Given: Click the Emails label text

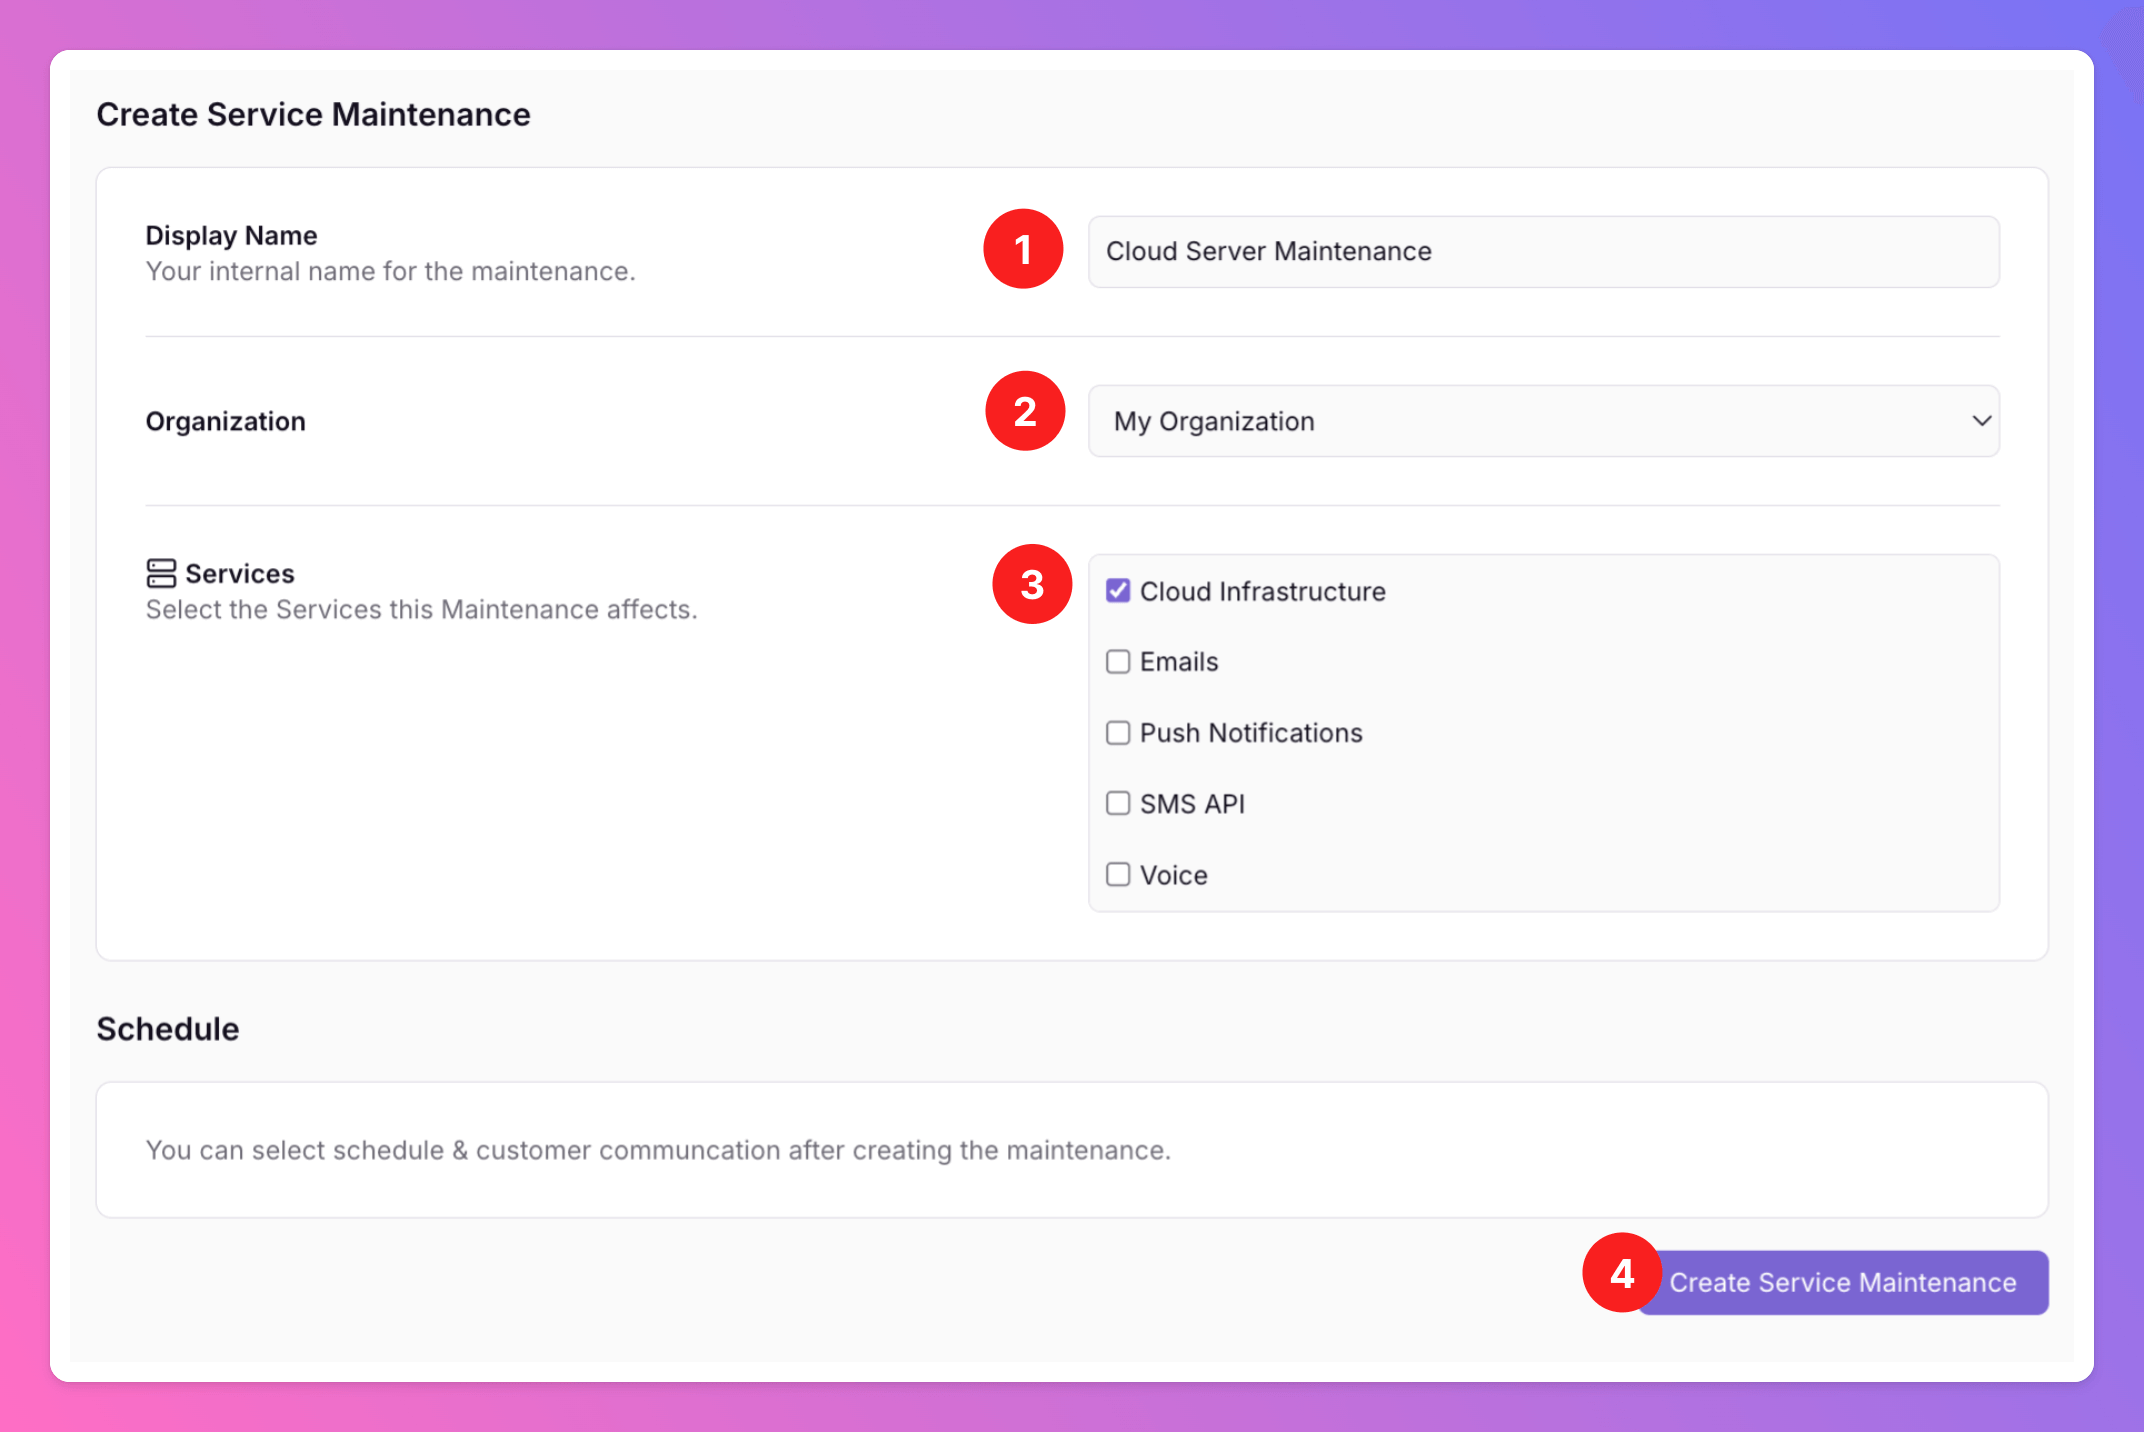Looking at the screenshot, I should click(x=1179, y=662).
